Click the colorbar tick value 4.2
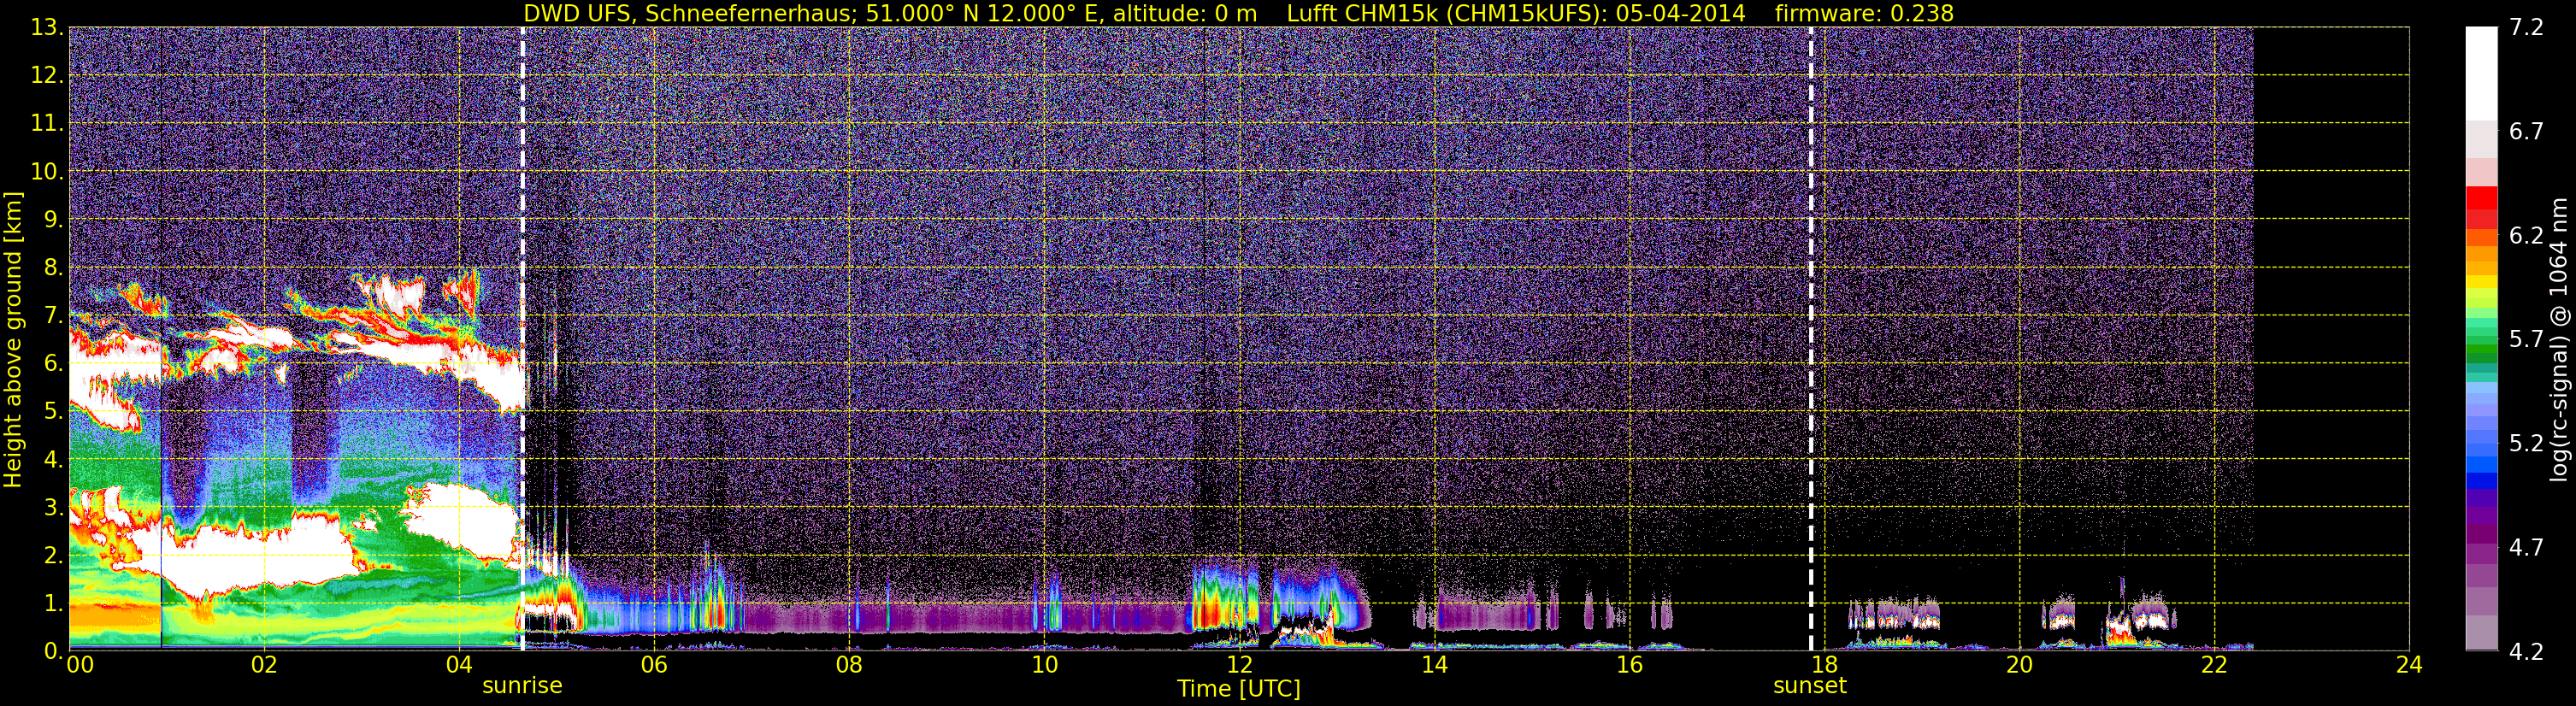Screen dimensions: 2576x706 point(2527,651)
